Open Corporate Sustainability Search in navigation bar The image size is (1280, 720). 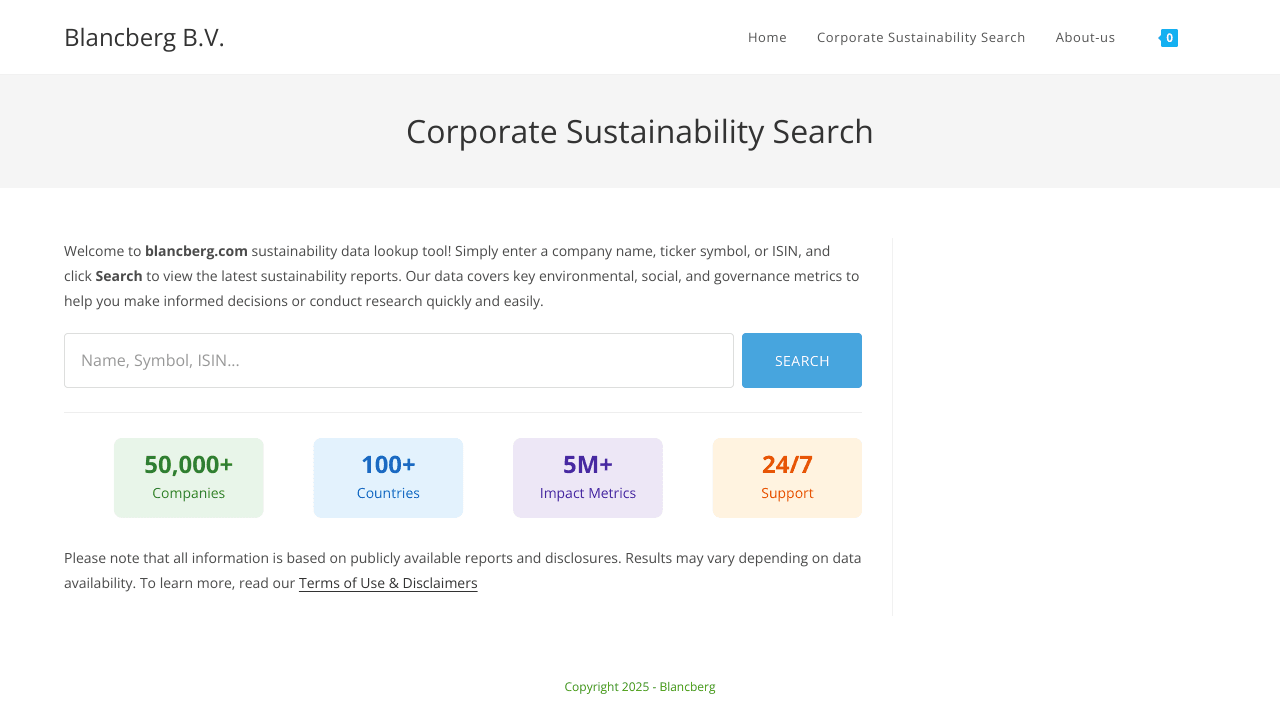(x=921, y=37)
